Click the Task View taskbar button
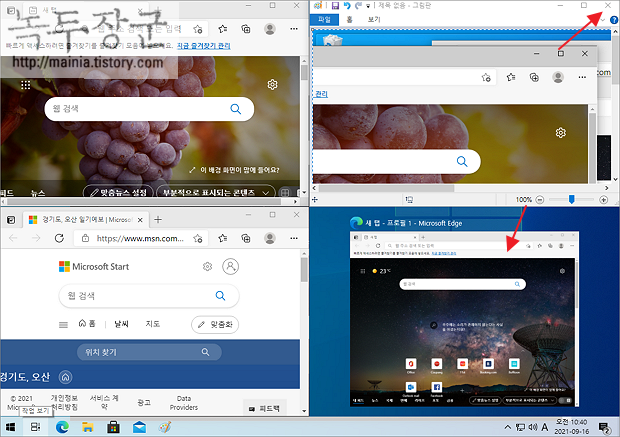Screen dimensions: 620x437 pos(36,427)
